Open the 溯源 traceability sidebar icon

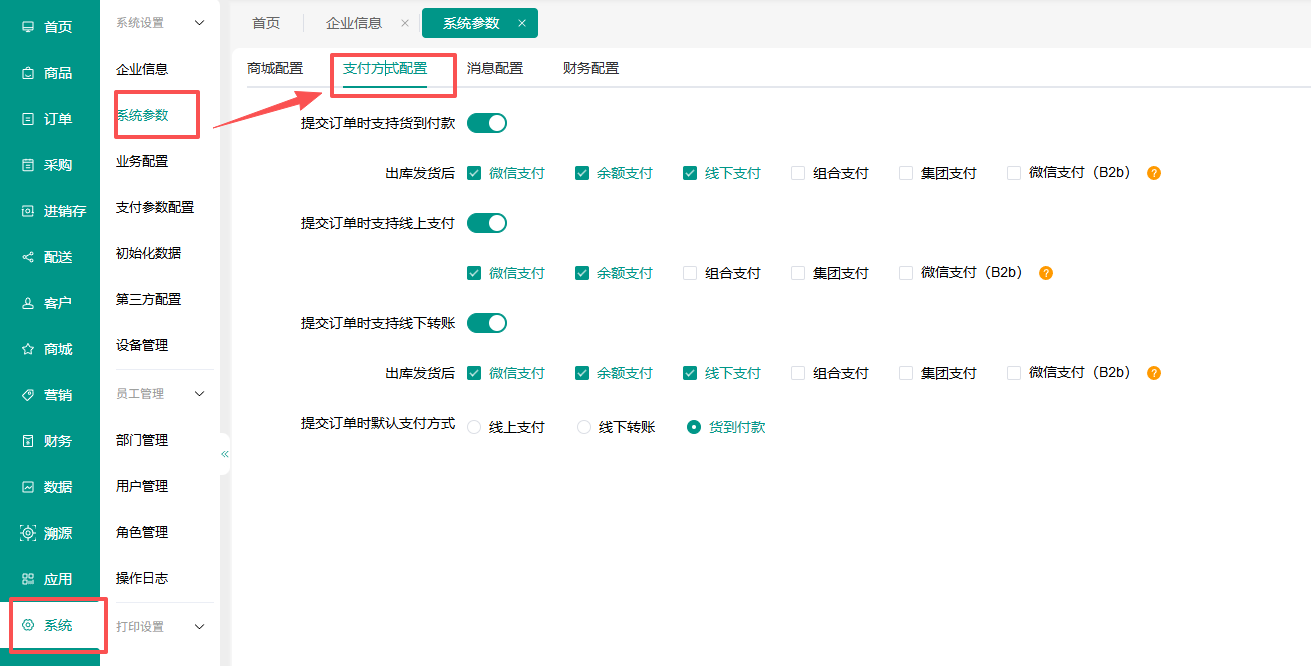click(x=28, y=533)
